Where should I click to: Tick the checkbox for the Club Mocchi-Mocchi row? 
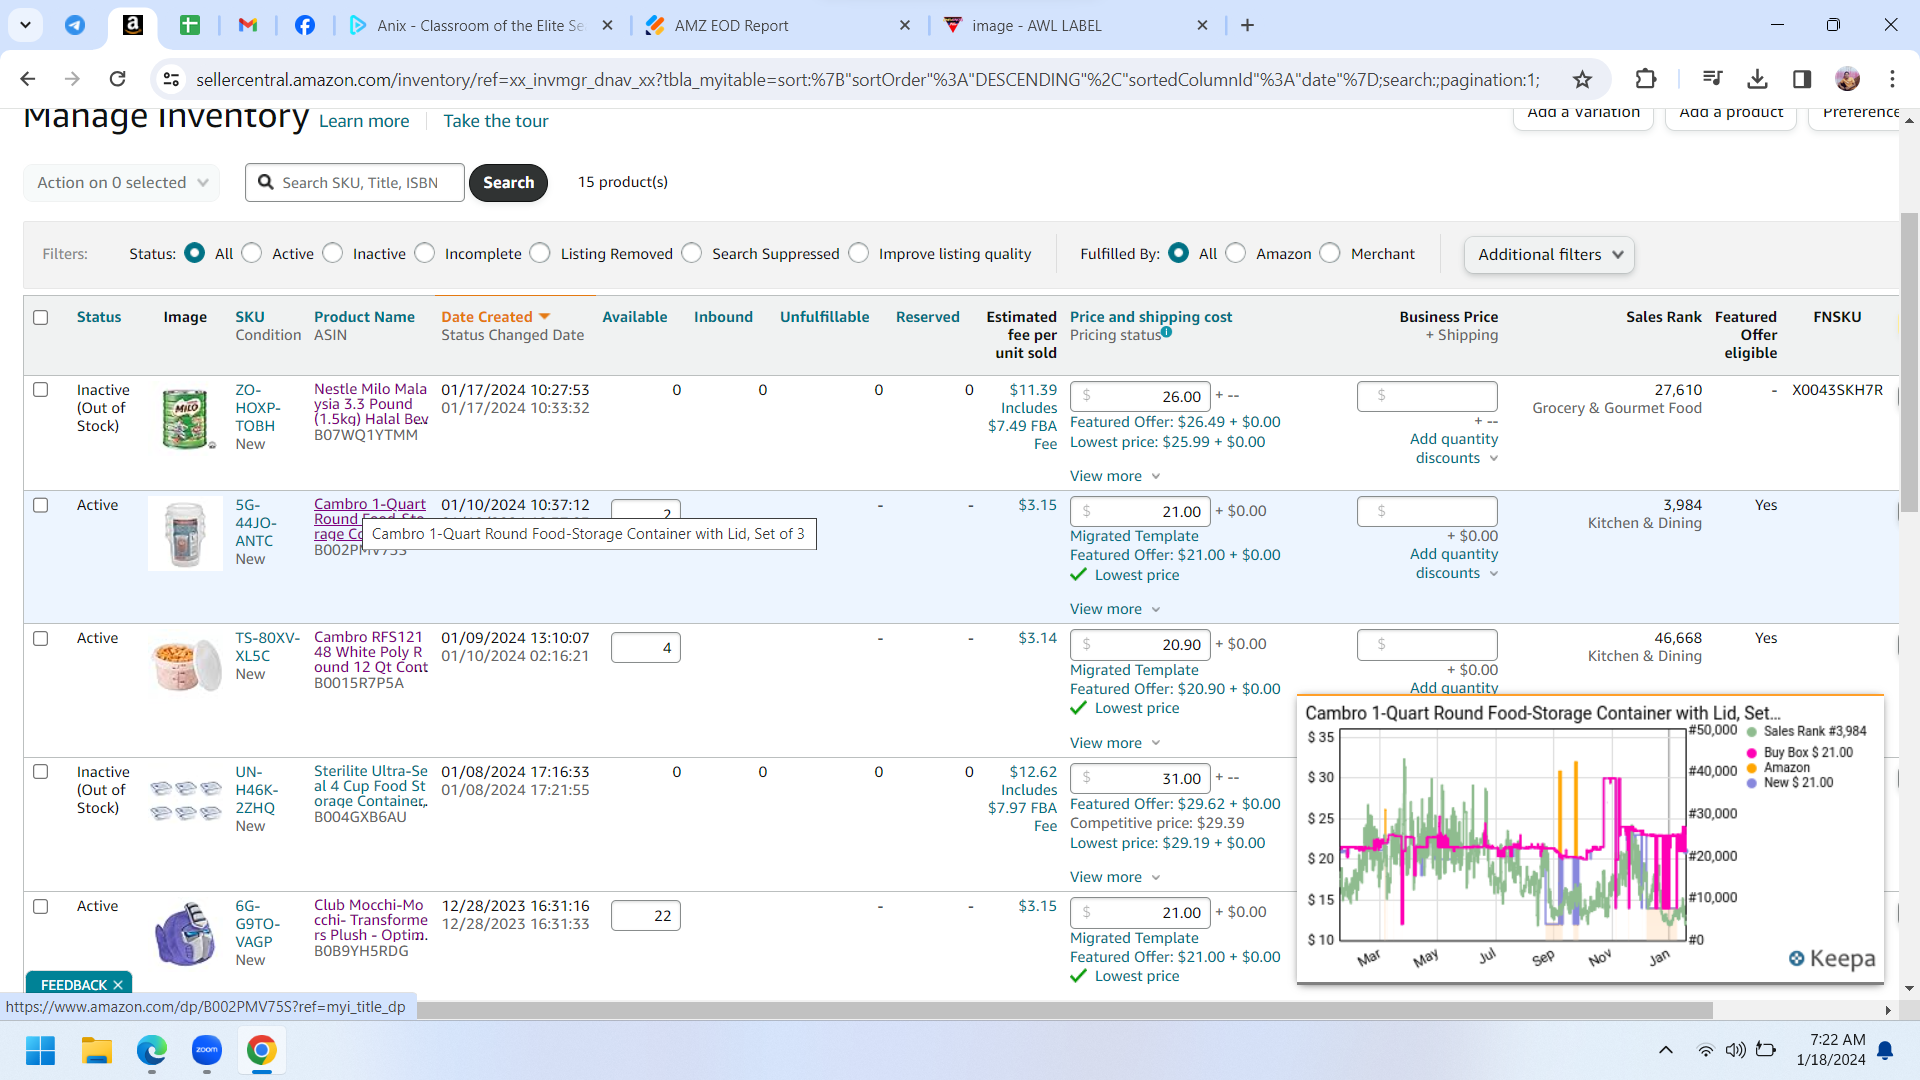[41, 906]
